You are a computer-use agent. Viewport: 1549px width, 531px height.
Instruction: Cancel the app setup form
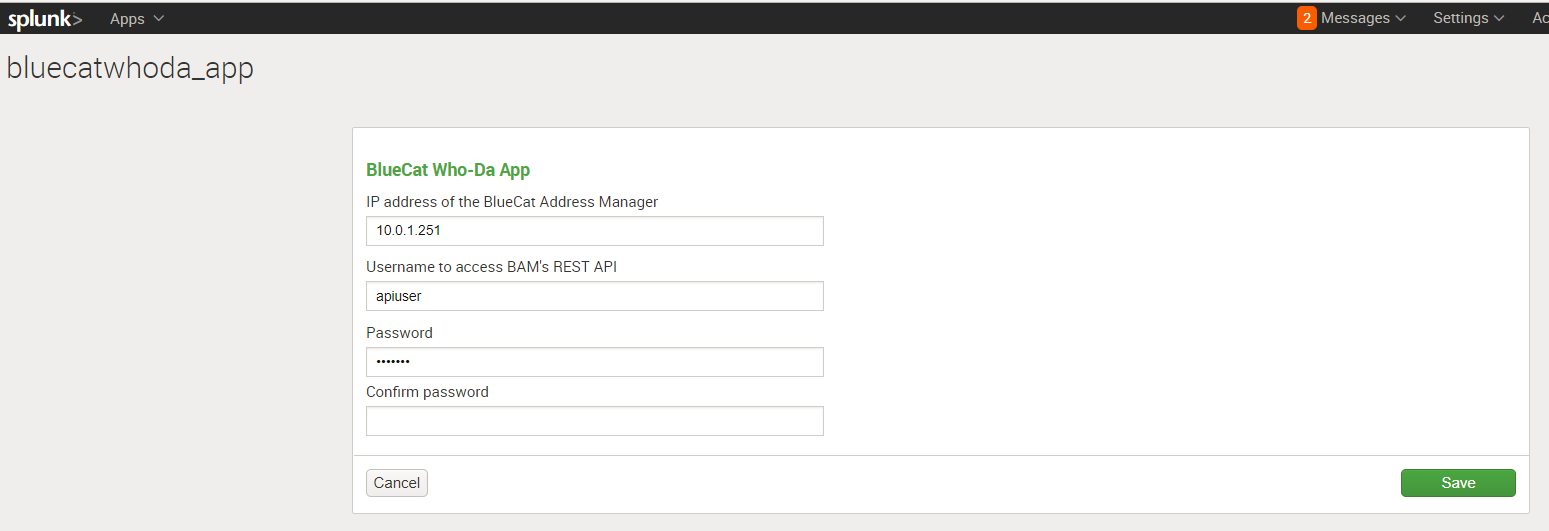click(397, 483)
